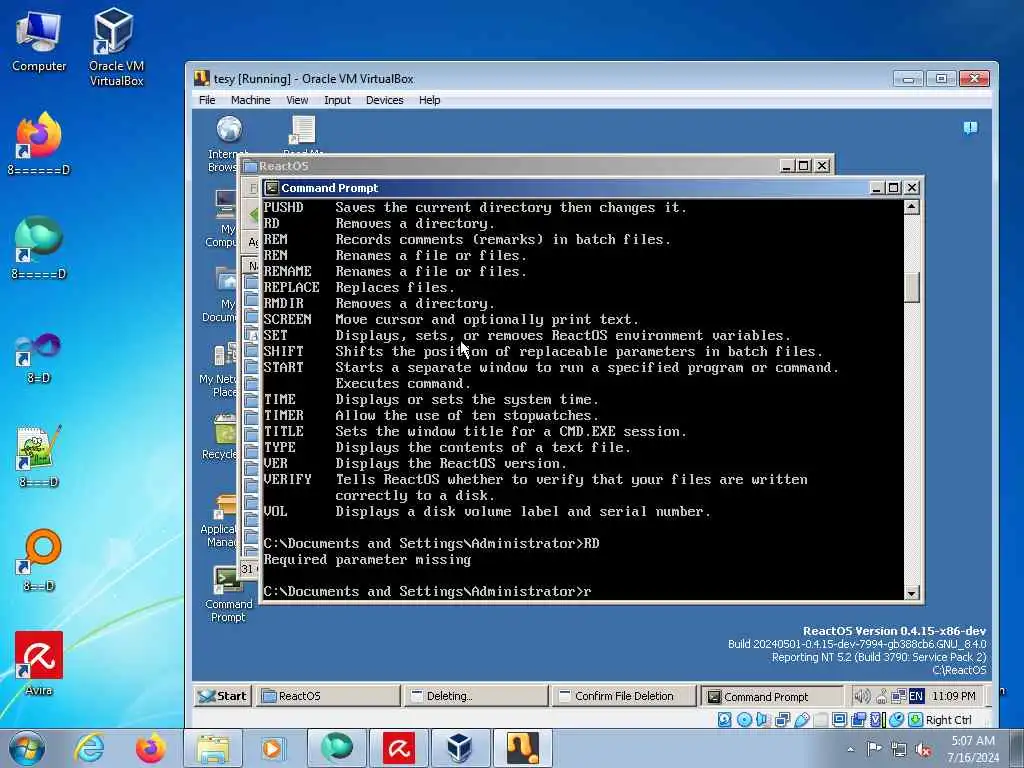Select the Avira desktop shortcut
The image size is (1024, 768).
tap(39, 663)
